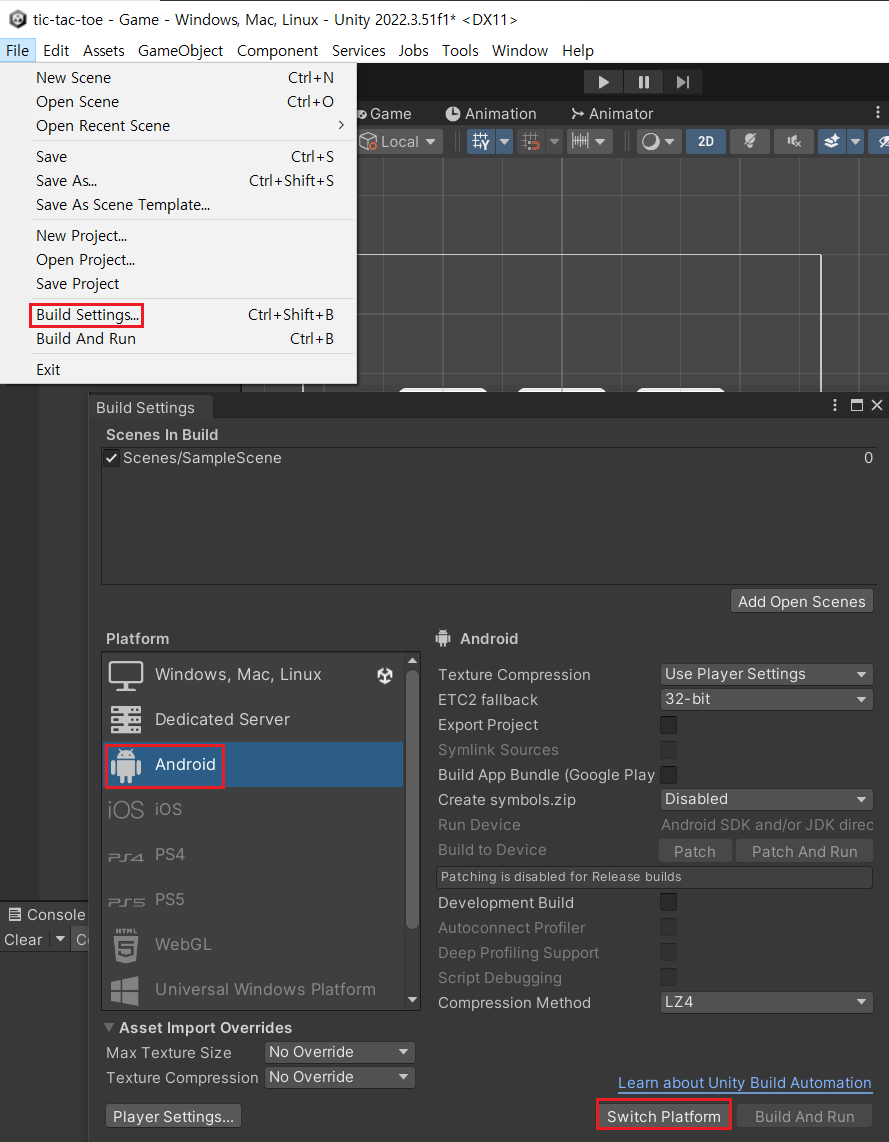Enable the Export Project checkbox
Screen dimensions: 889x1142
pyautogui.click(x=668, y=725)
